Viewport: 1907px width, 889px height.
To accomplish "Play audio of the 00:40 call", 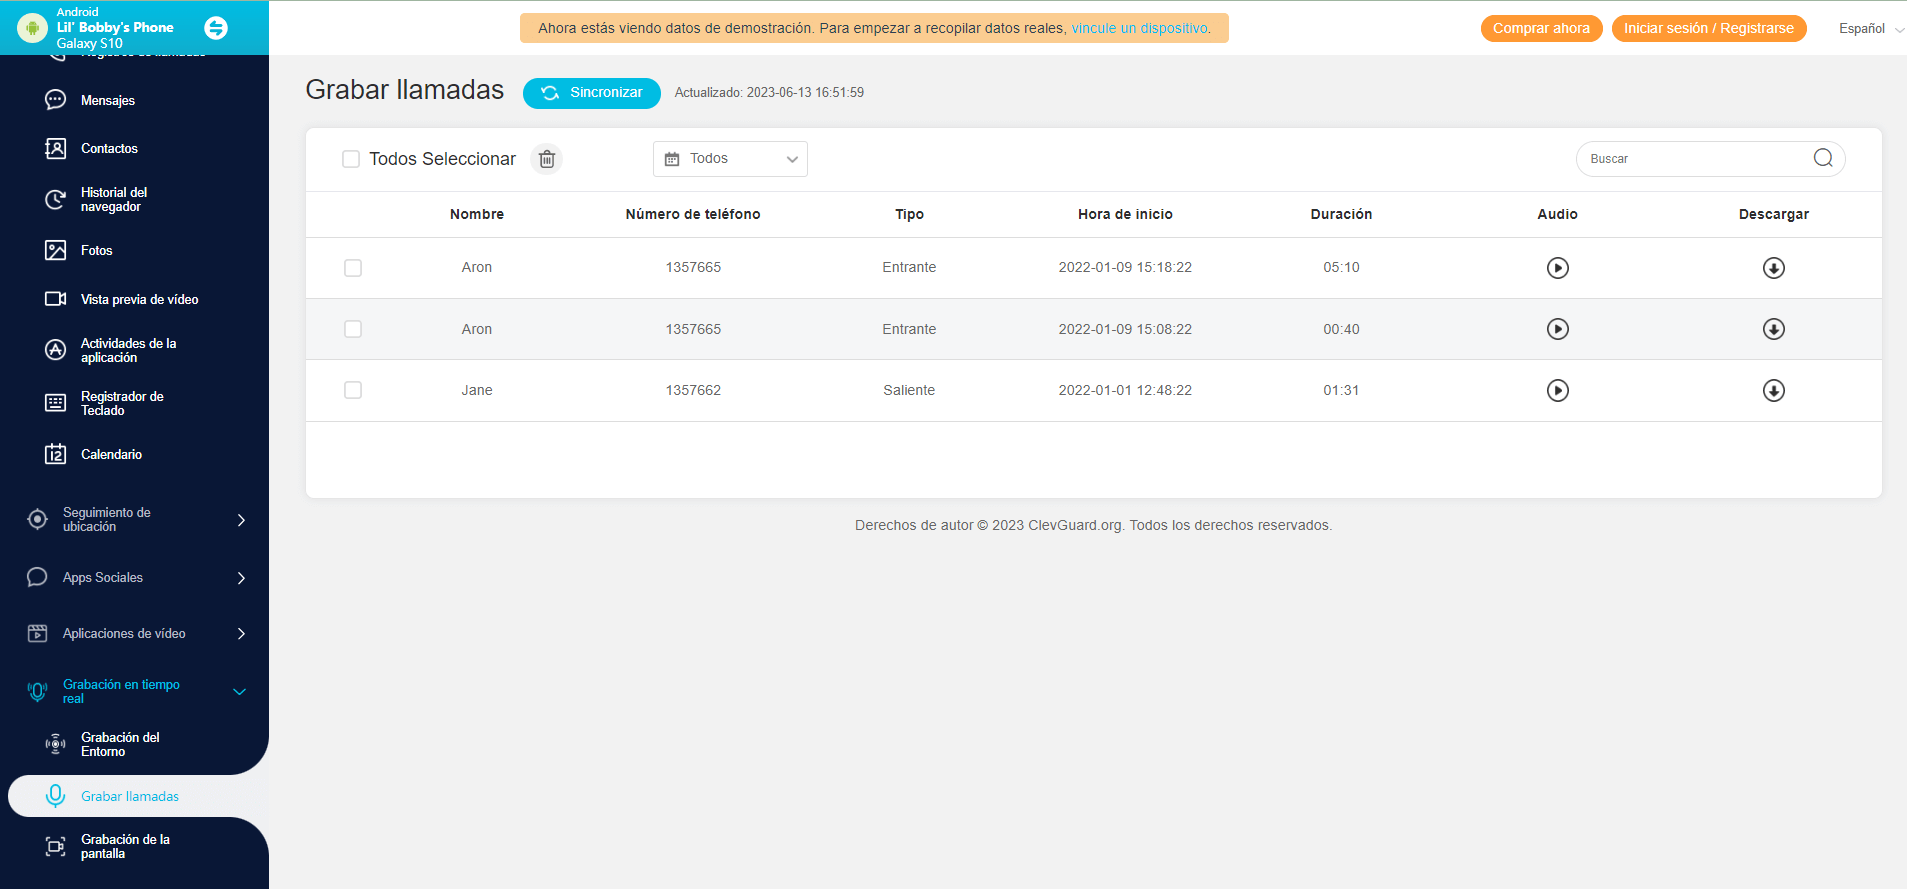I will coord(1558,329).
